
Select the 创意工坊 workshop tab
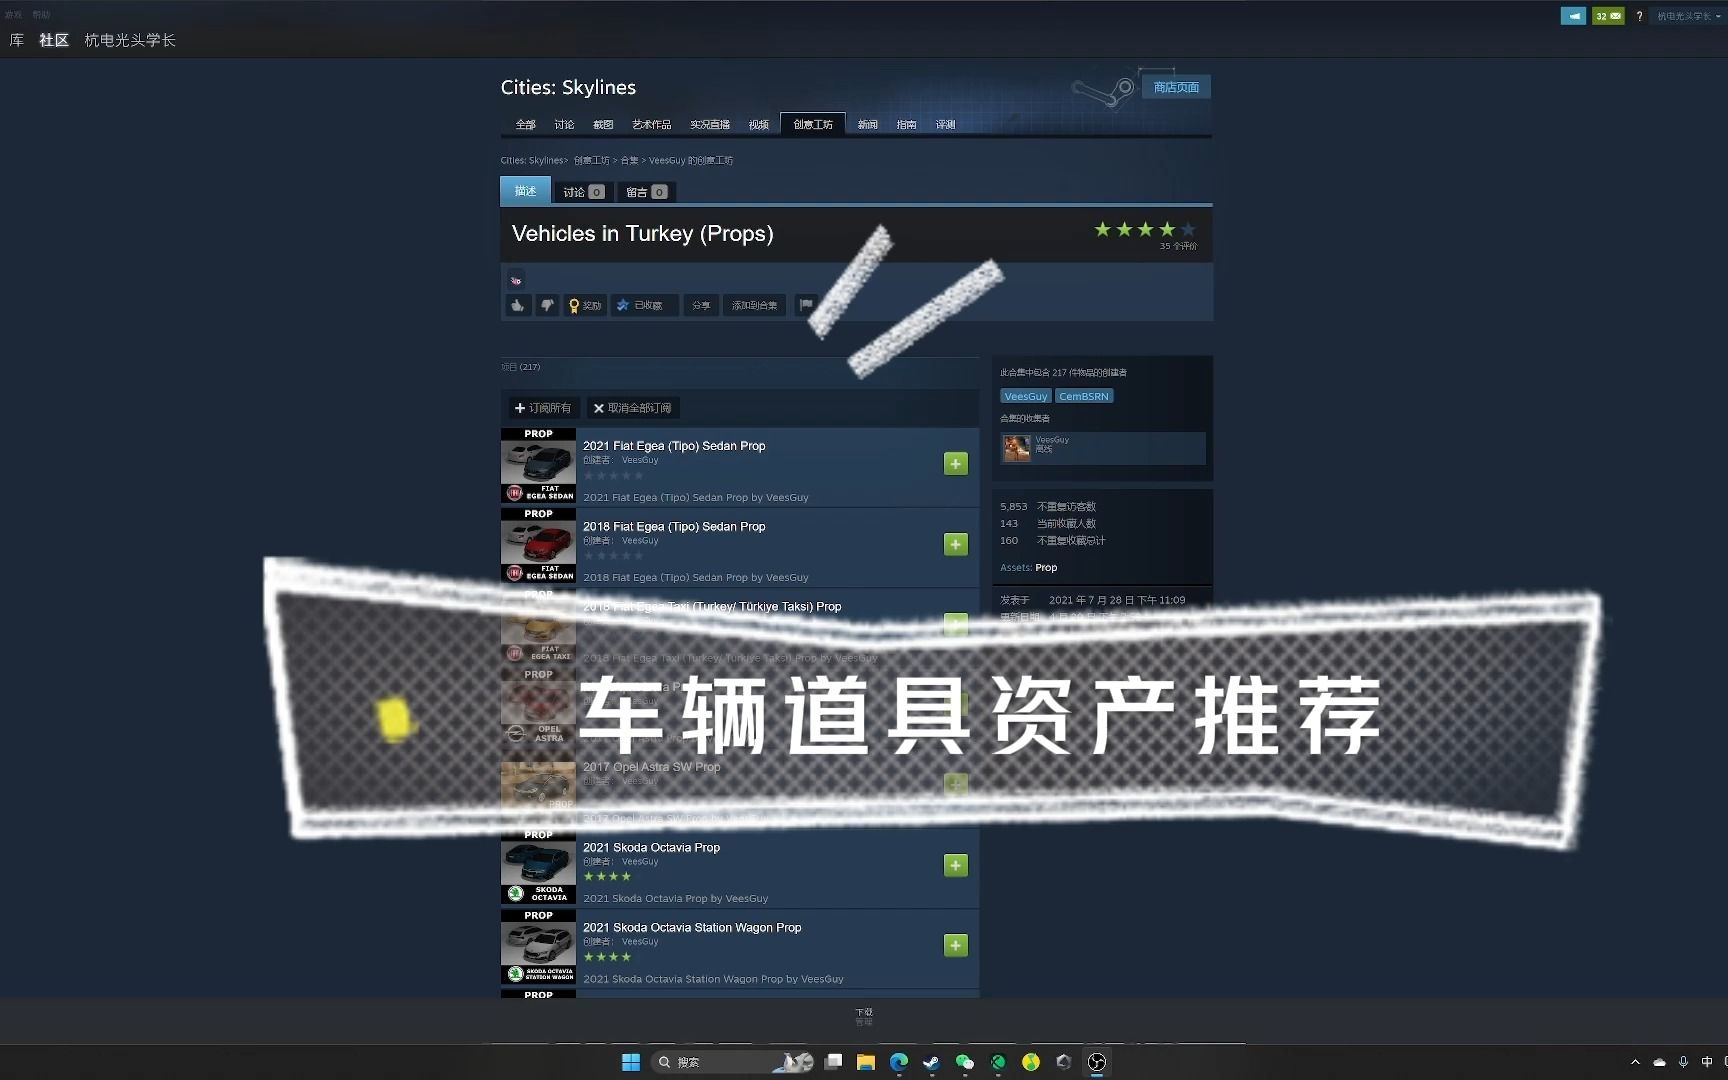click(812, 124)
